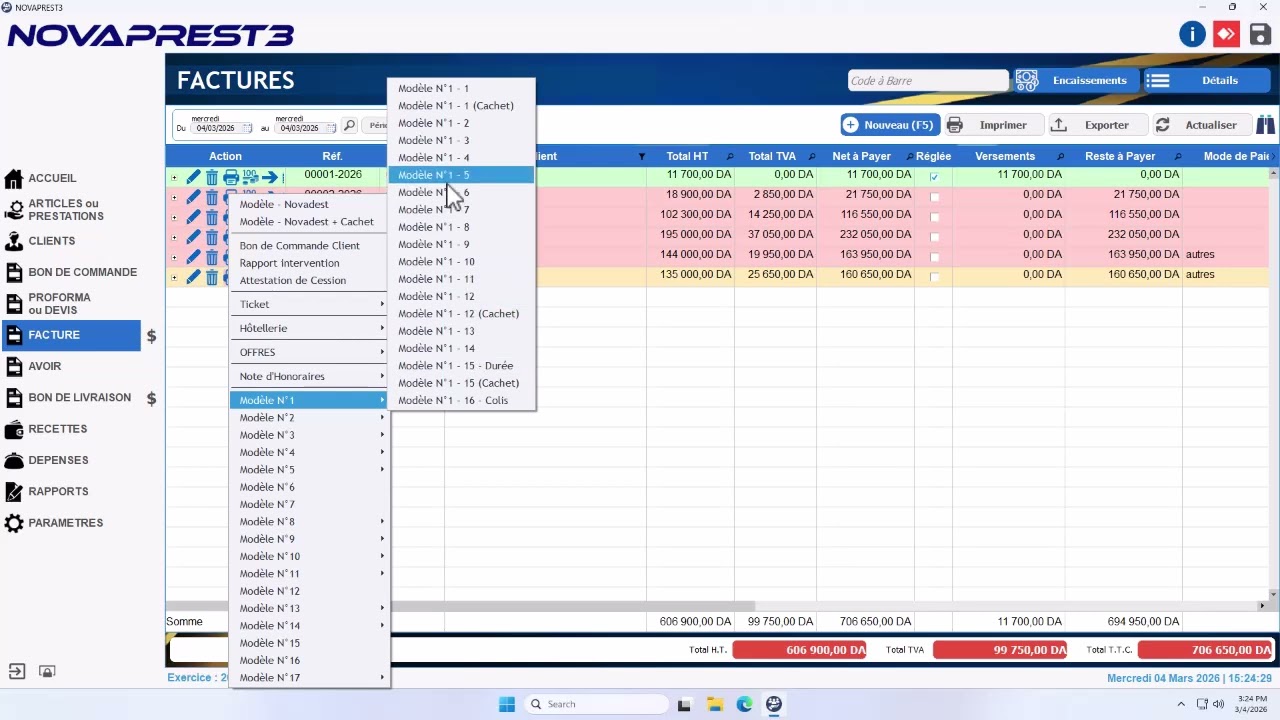Open File Explorer from the taskbar

[714, 704]
